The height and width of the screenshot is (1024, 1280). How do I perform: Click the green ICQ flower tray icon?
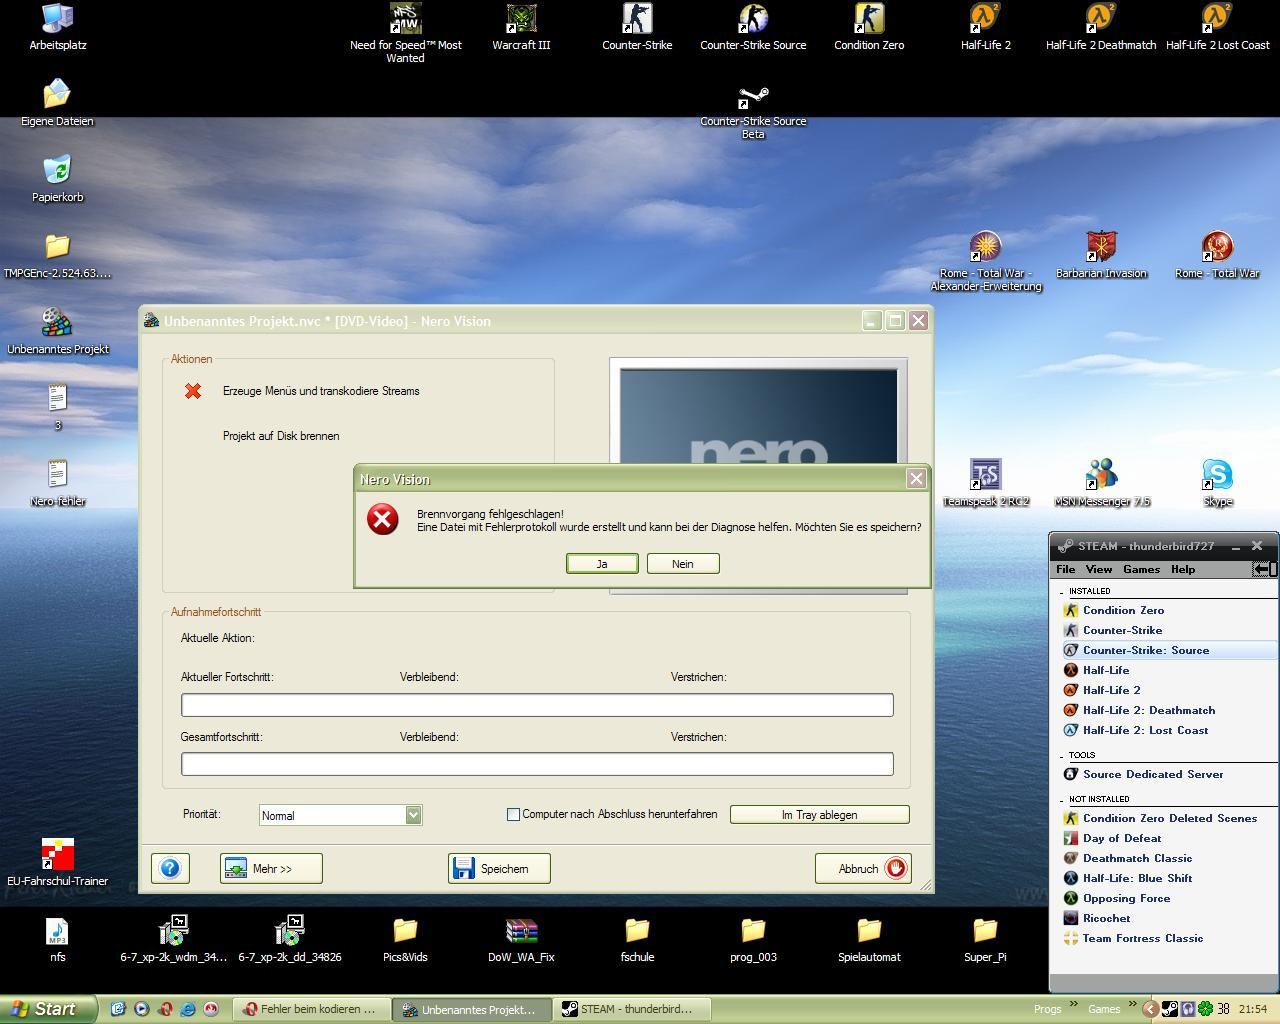1205,1009
